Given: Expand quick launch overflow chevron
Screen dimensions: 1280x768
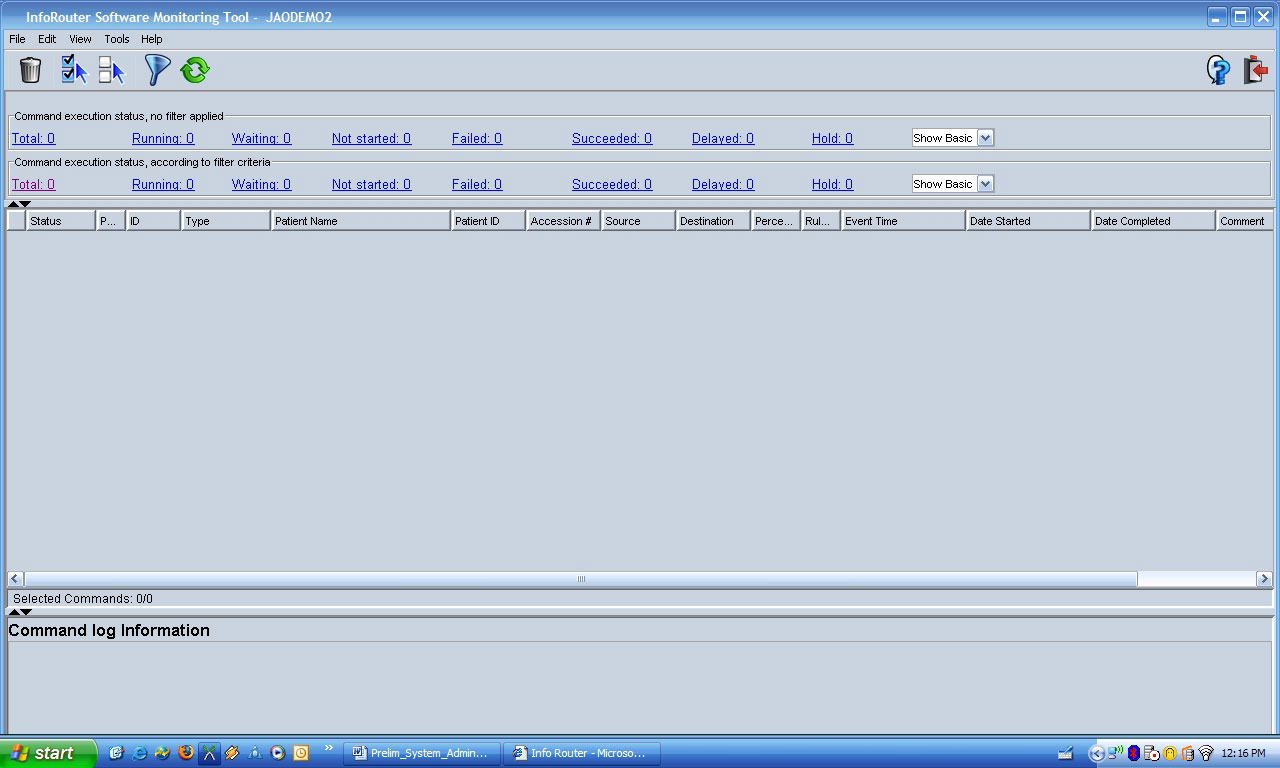Looking at the screenshot, I should point(328,748).
